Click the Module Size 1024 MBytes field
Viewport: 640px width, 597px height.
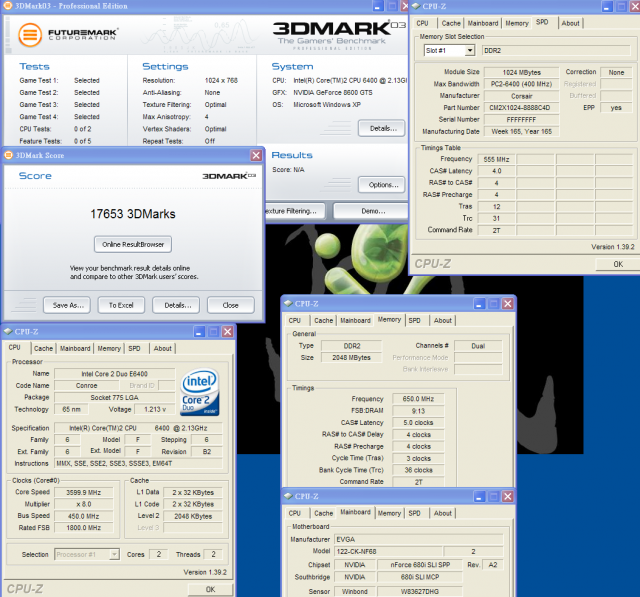[x=521, y=72]
